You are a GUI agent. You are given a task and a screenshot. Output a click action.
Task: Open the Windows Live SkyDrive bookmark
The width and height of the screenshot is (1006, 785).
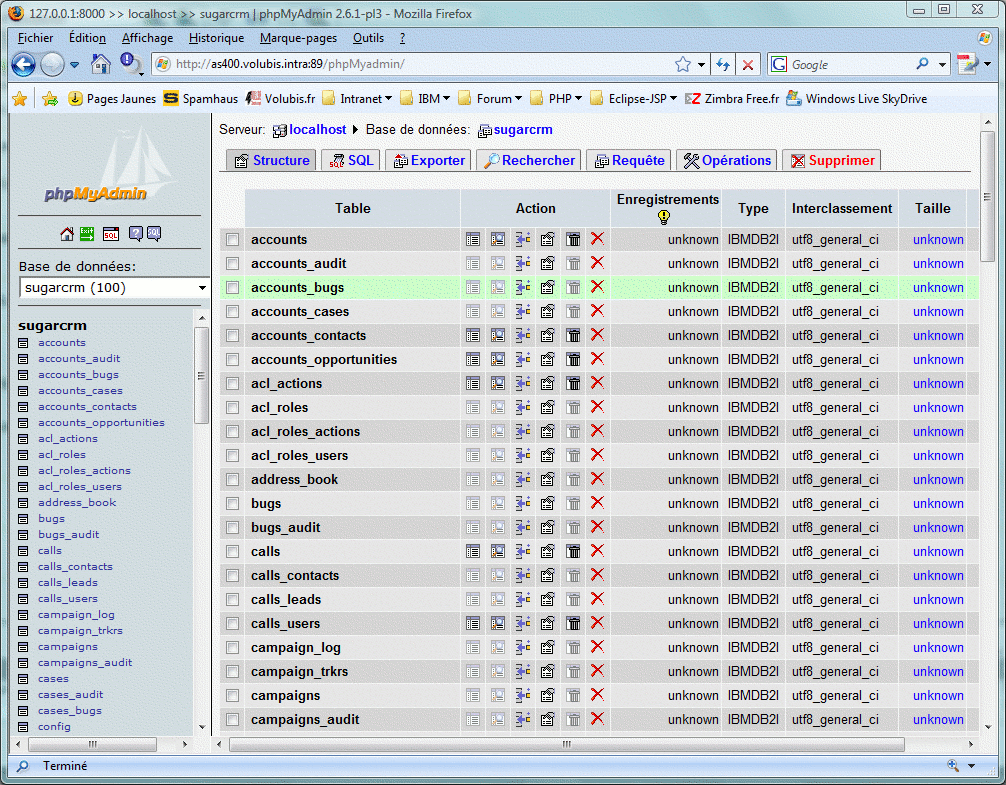[857, 99]
